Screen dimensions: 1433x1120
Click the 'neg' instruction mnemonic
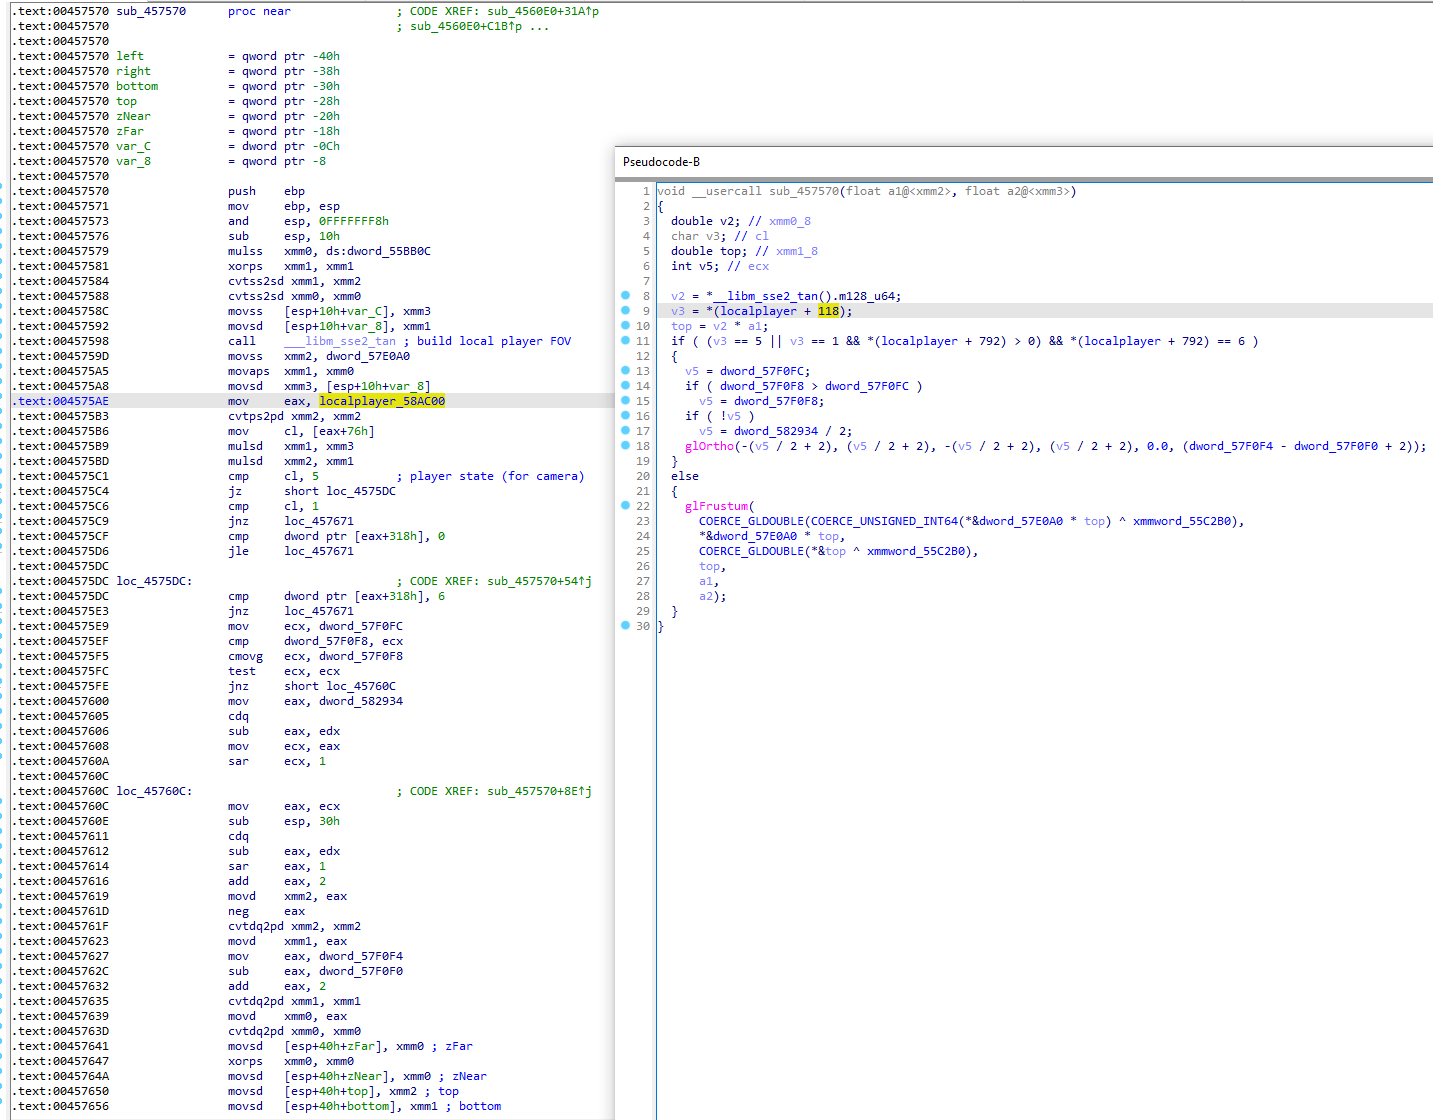pos(238,911)
